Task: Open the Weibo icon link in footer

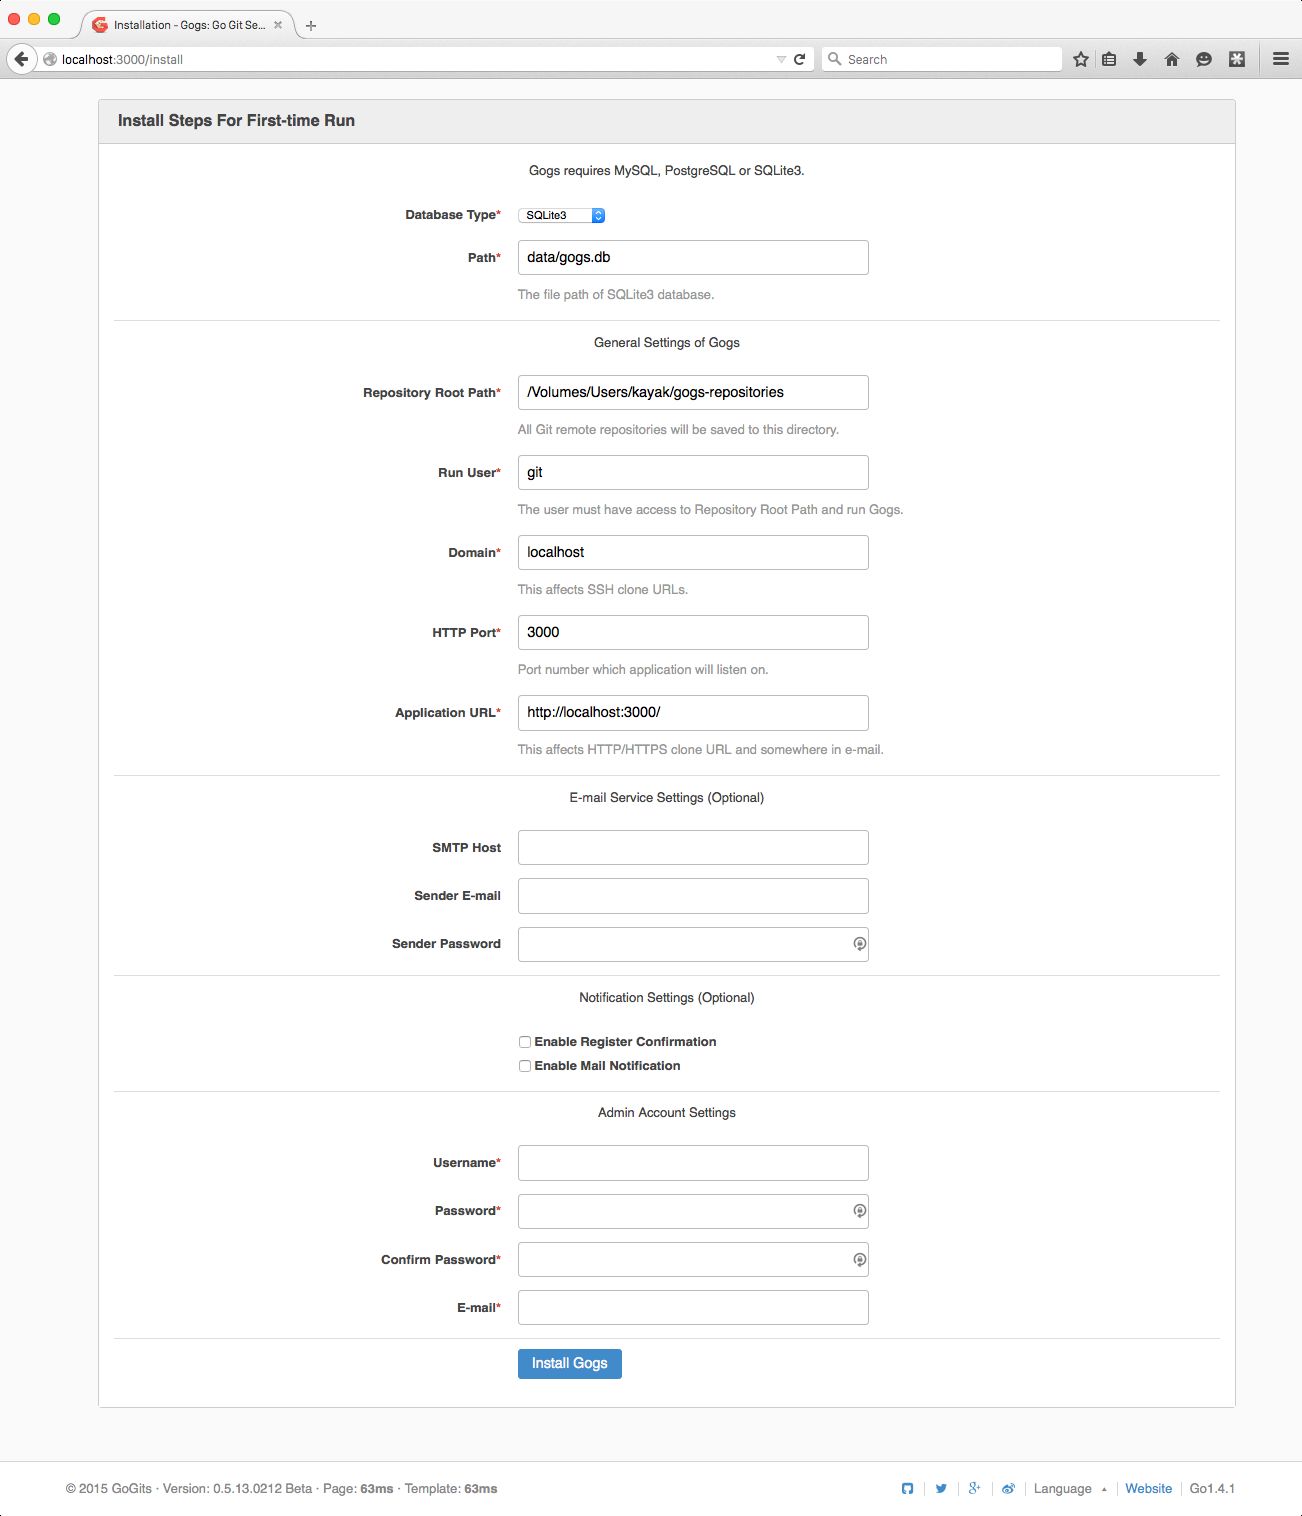Action: 1008,1488
